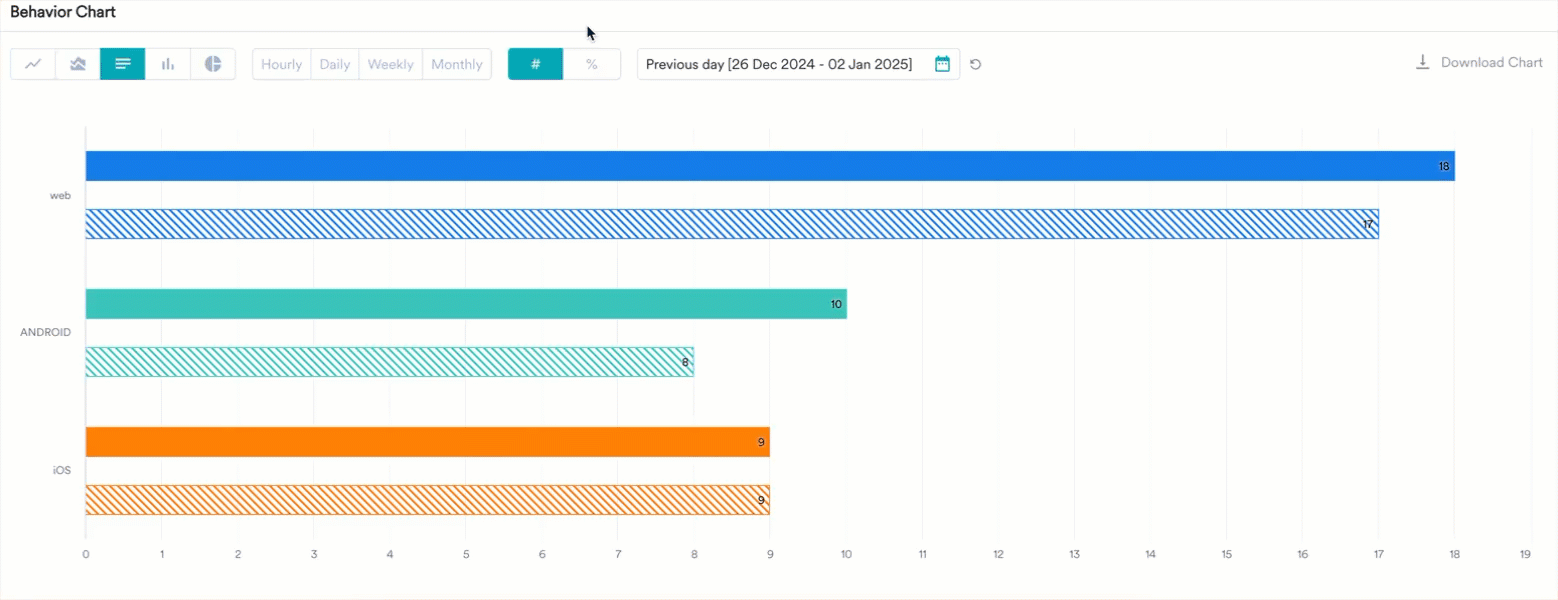Open the Previous day date range dropdown
Viewport: 1558px width, 600px height.
[x=779, y=64]
